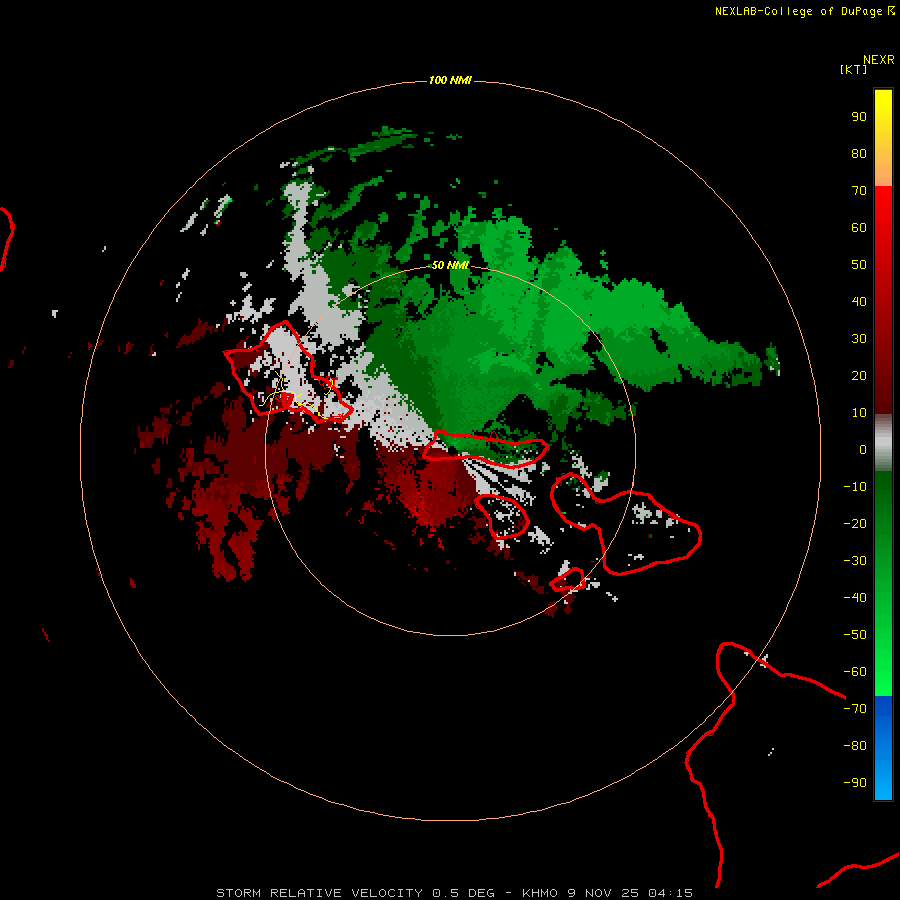Click the NEXR label above color bar
This screenshot has height=900, width=900.
coord(879,60)
